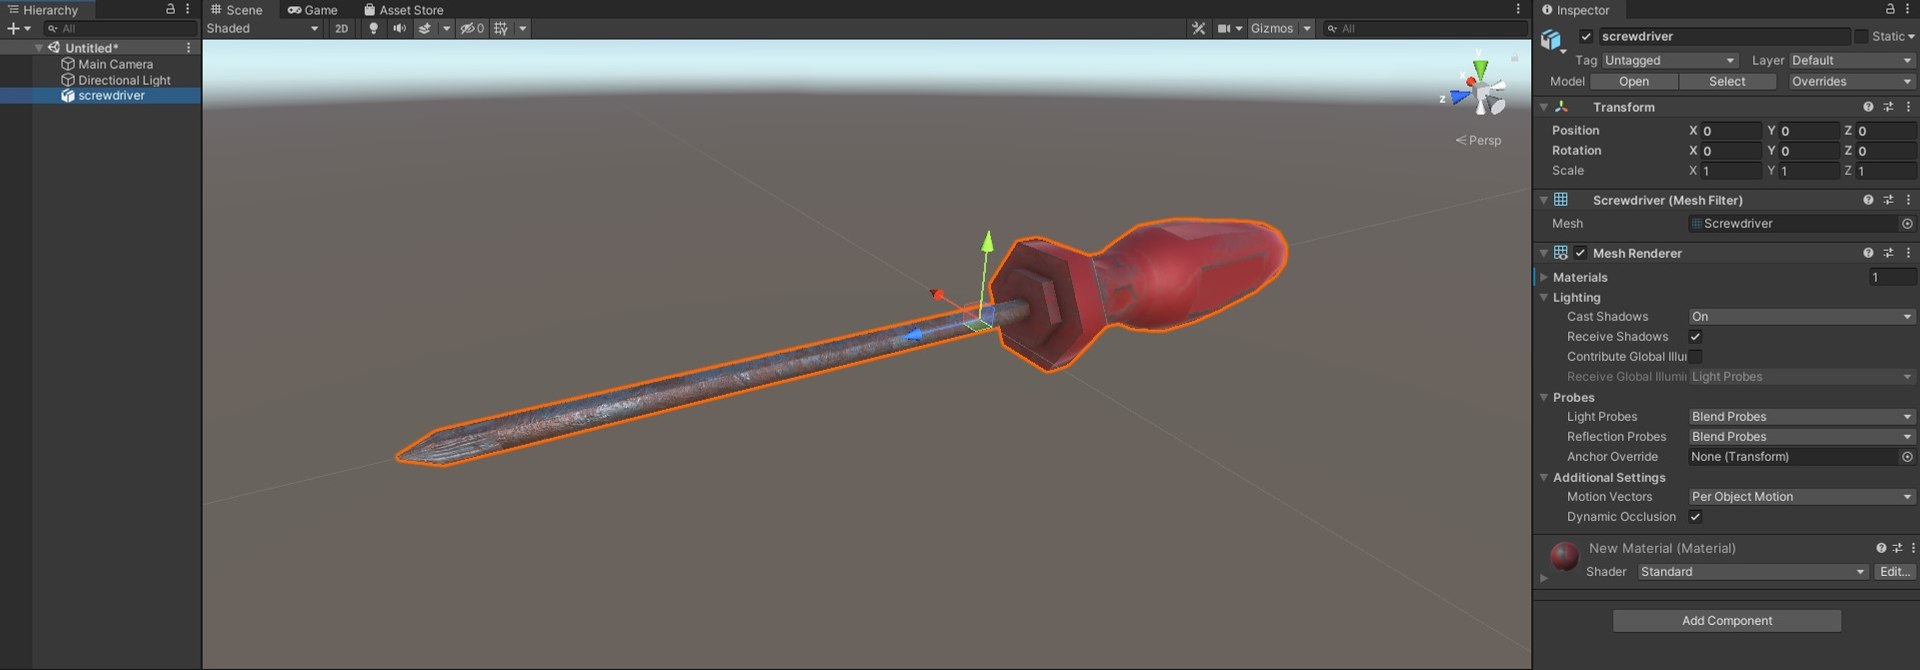Open the Shader Standard dropdown
Image resolution: width=1920 pixels, height=670 pixels.
[1753, 572]
